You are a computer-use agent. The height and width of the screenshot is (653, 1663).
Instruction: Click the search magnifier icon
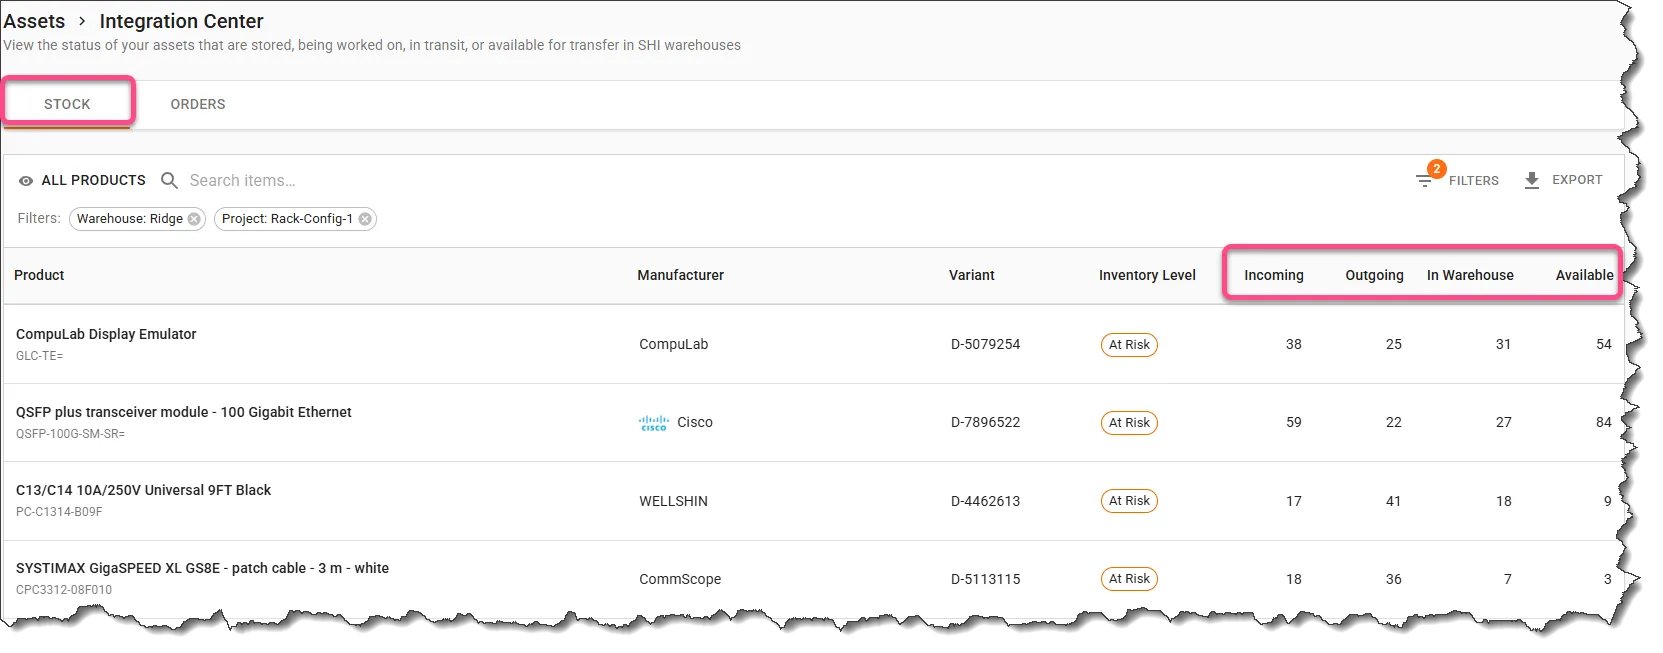click(170, 180)
